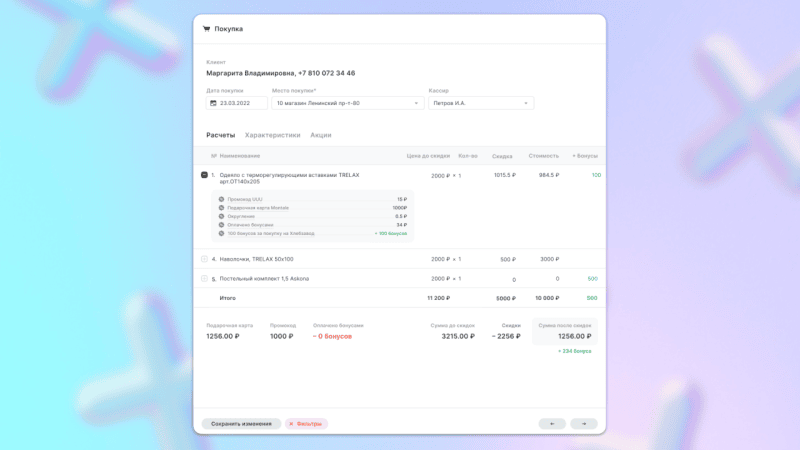Click the icon next to Подарочная карта Montale
This screenshot has width=800, height=450.
221,208
